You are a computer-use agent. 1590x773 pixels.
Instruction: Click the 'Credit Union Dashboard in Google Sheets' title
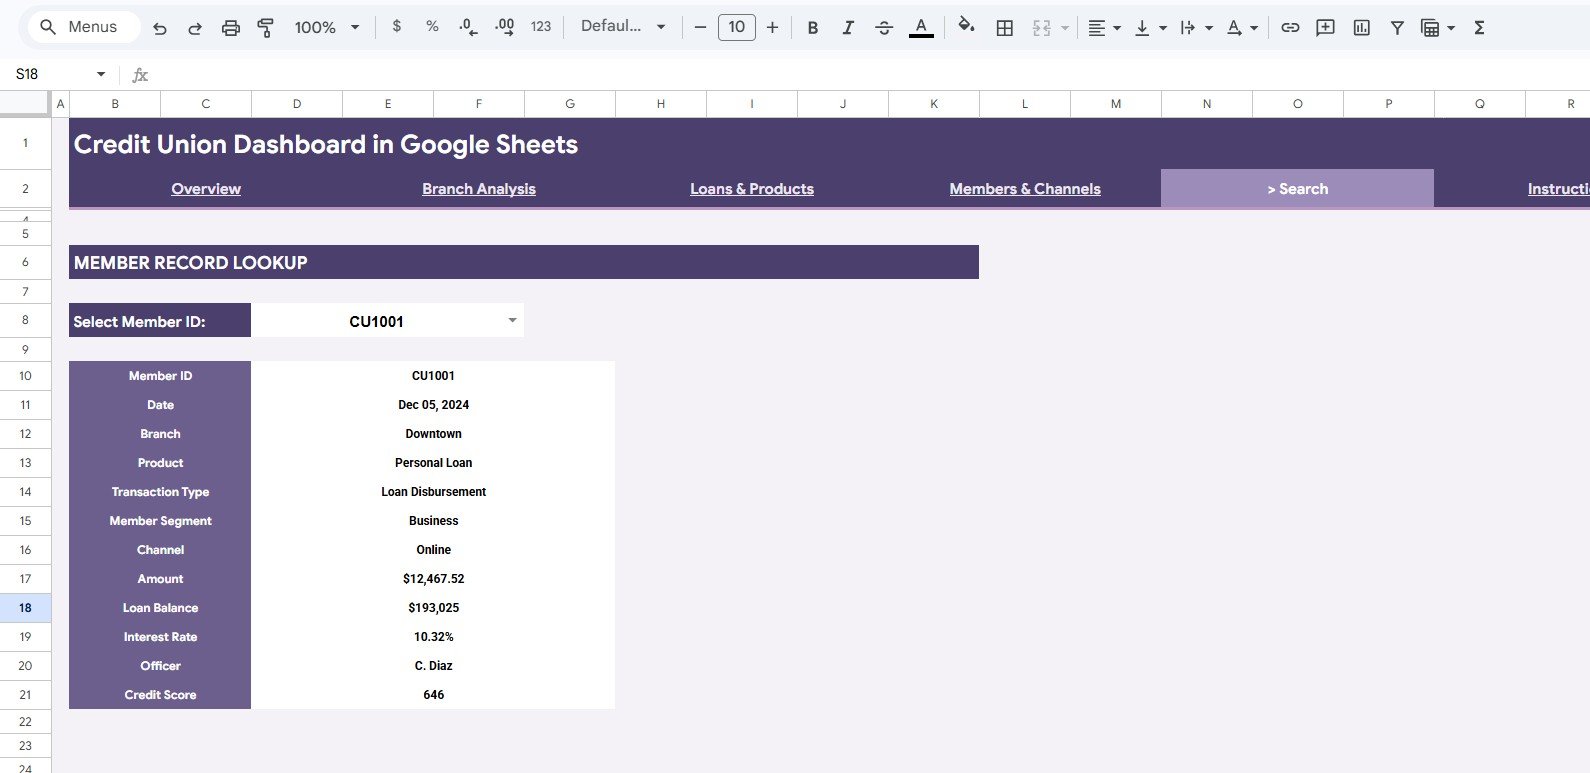click(326, 144)
